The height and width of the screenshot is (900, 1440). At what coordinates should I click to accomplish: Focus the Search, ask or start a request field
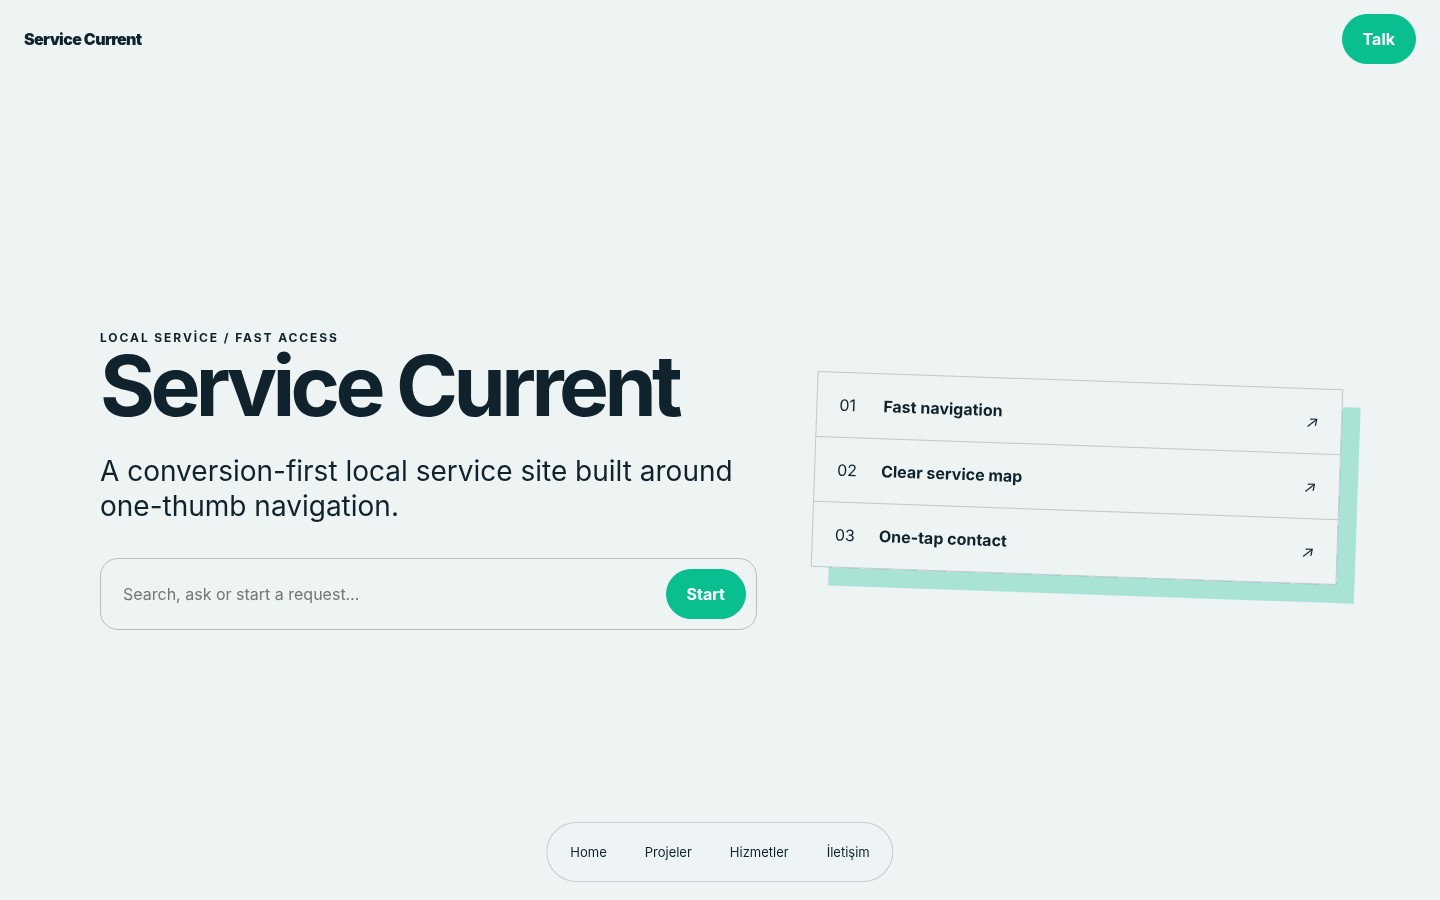[x=385, y=594]
